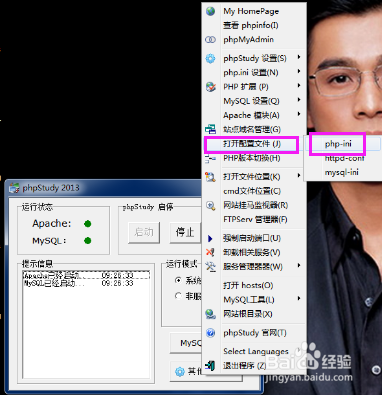Open mysql-ini in the submenu
Viewport: 382px width, 395px height.
[343, 173]
